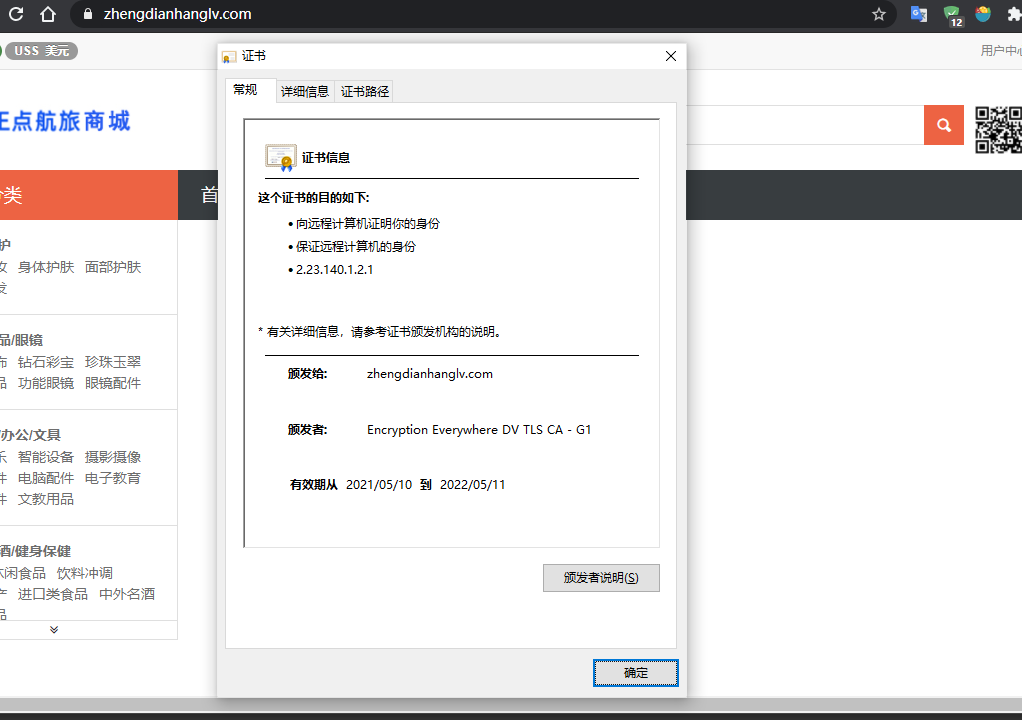Click the 这个证书的目的如下 label
The height and width of the screenshot is (720, 1022).
[314, 198]
